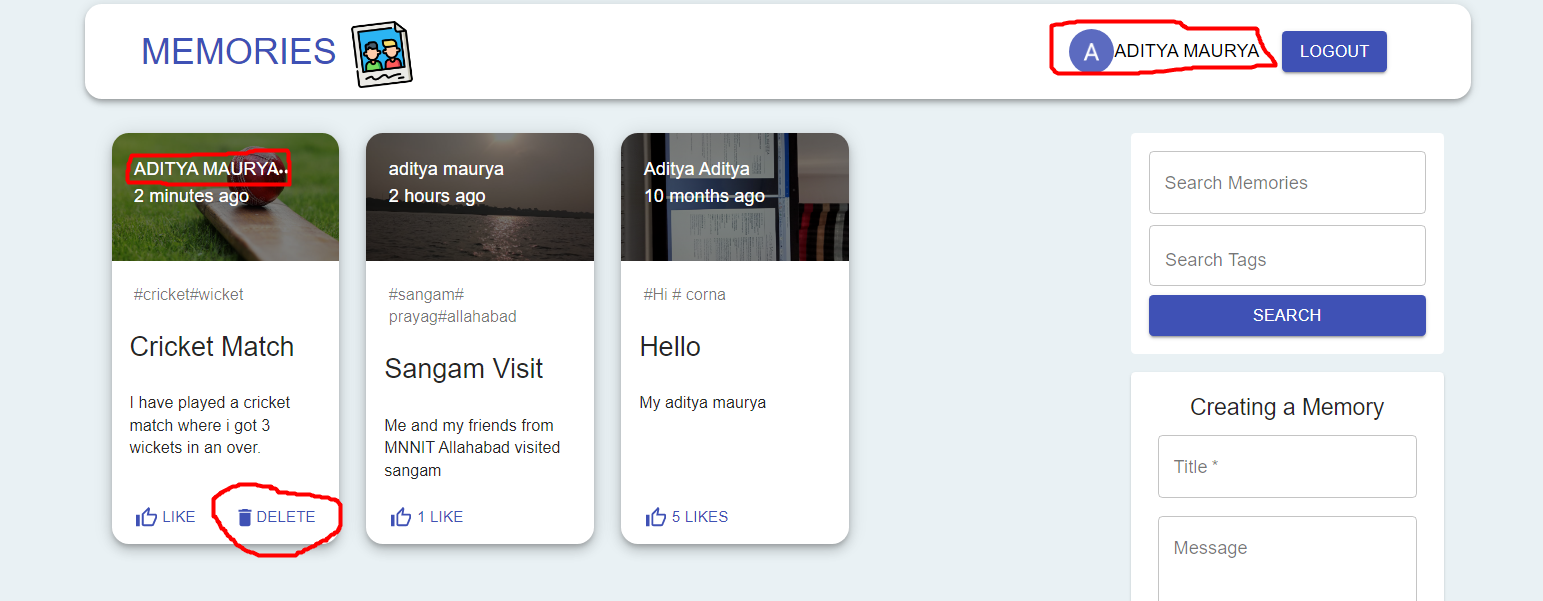Select the MEMORIES logo heading

238,51
